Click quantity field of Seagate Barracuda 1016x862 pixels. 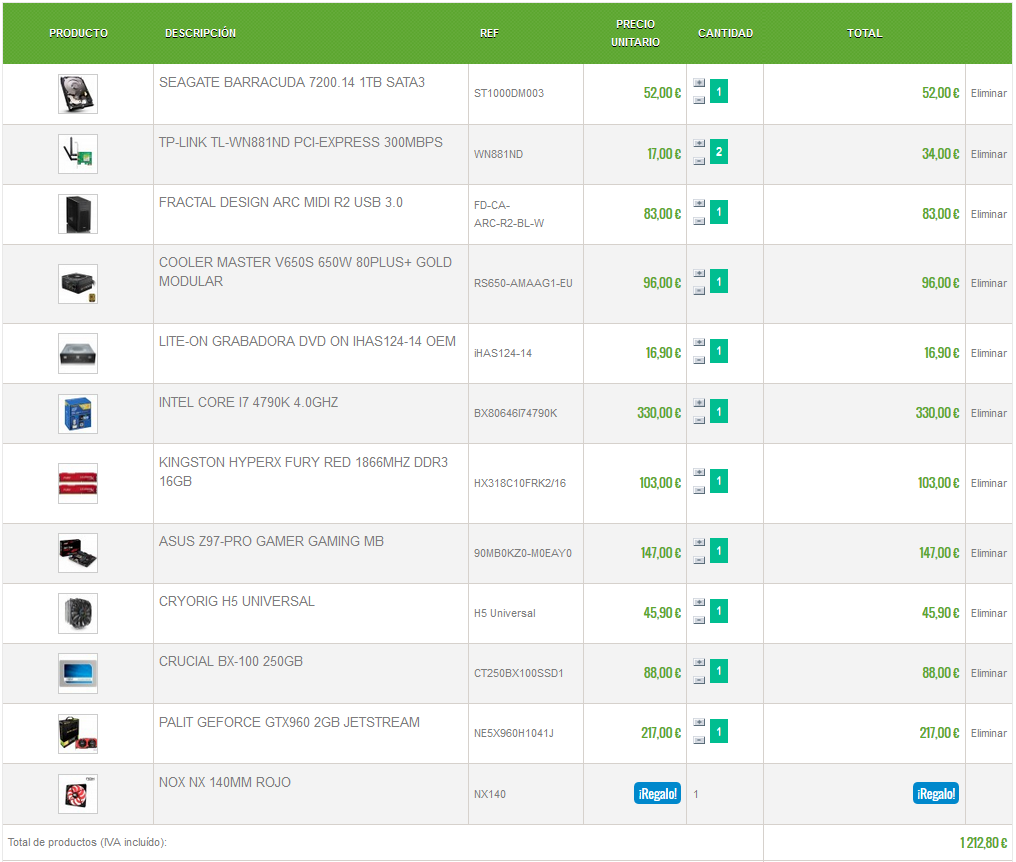tap(719, 91)
